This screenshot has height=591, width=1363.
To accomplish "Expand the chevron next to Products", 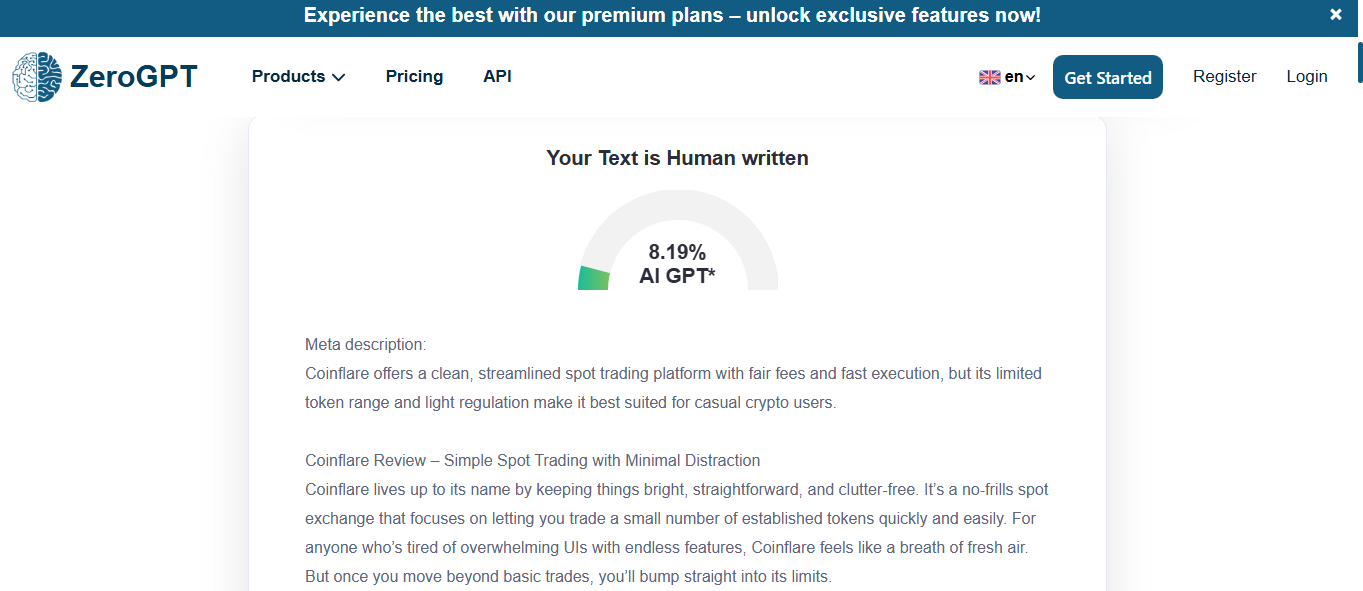I will coord(339,78).
